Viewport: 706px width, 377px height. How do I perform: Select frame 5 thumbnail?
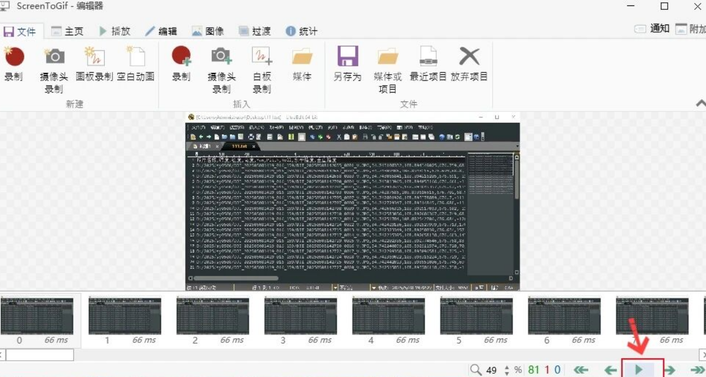tap(476, 320)
